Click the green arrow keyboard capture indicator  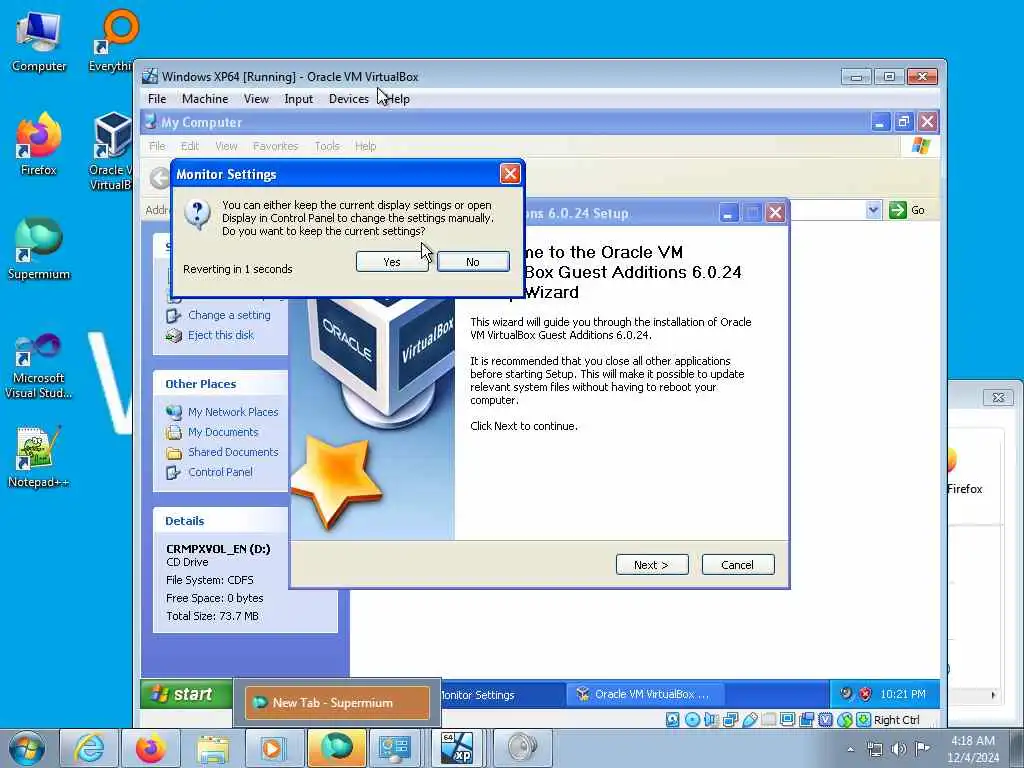(x=863, y=720)
